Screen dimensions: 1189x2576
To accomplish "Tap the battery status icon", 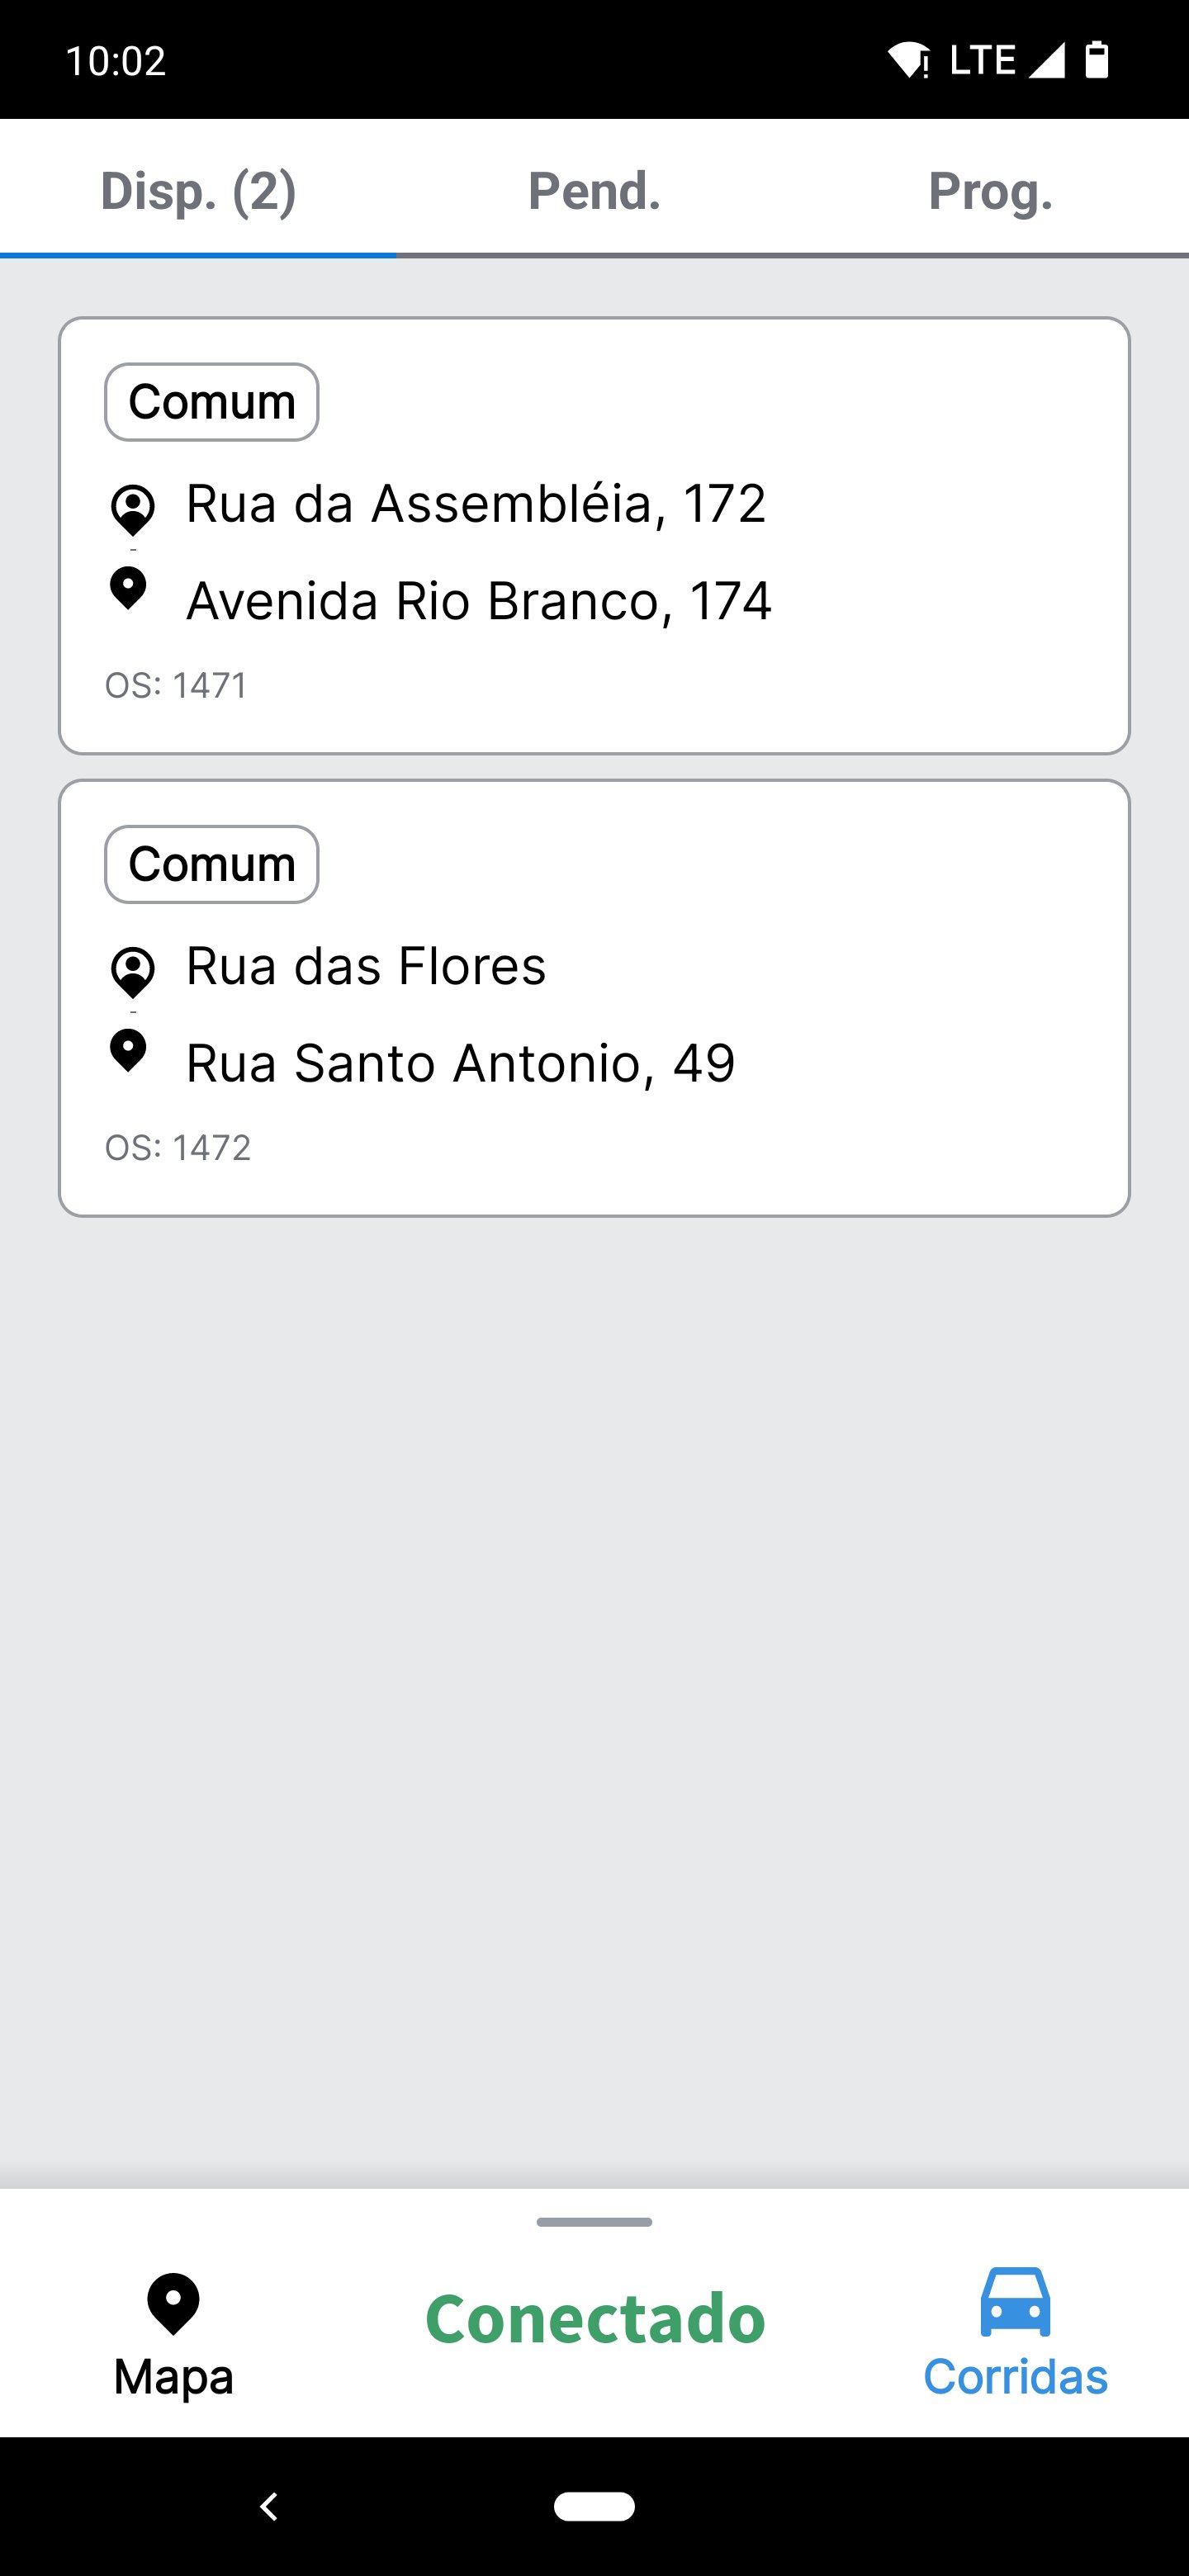I will click(1097, 60).
